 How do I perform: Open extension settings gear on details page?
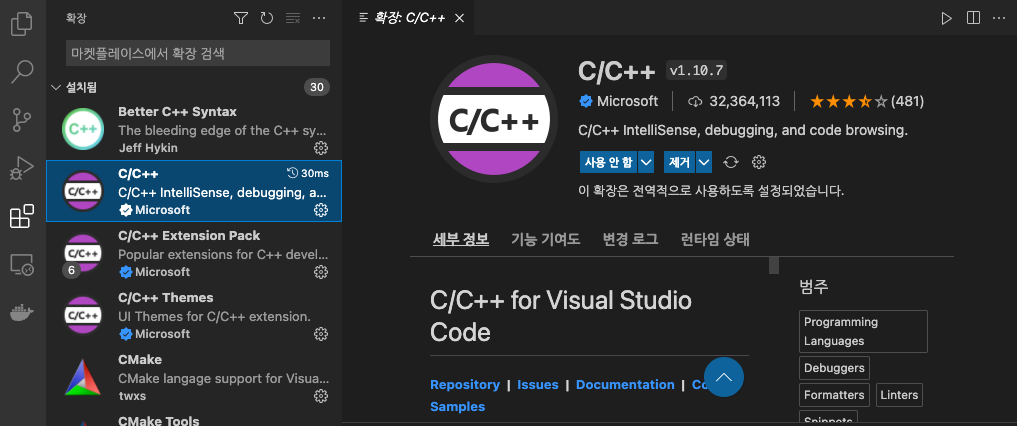coord(759,162)
